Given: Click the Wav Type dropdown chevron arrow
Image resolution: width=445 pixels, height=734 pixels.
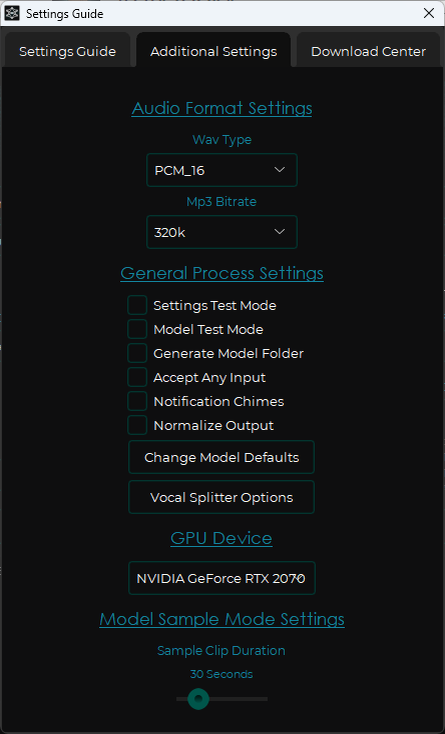Looking at the screenshot, I should [279, 170].
